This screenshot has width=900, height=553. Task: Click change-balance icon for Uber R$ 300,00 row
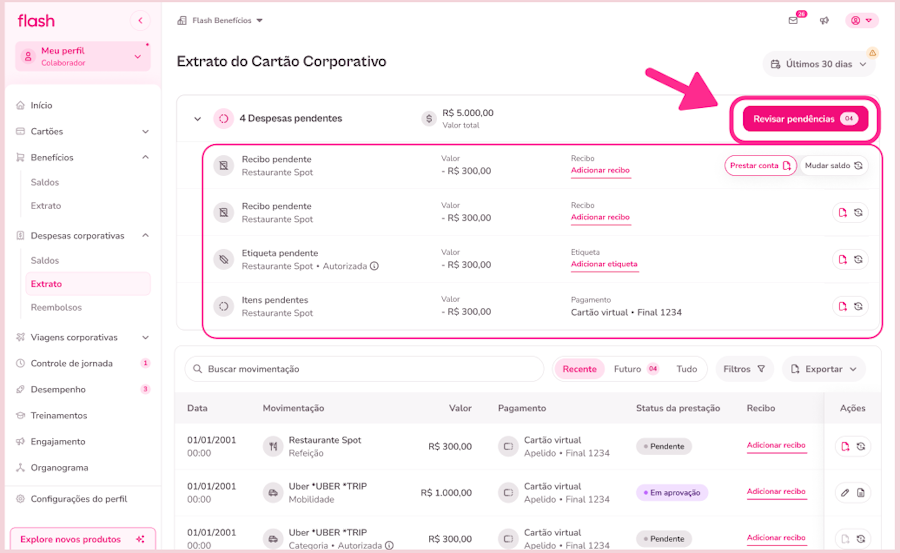pos(860,539)
